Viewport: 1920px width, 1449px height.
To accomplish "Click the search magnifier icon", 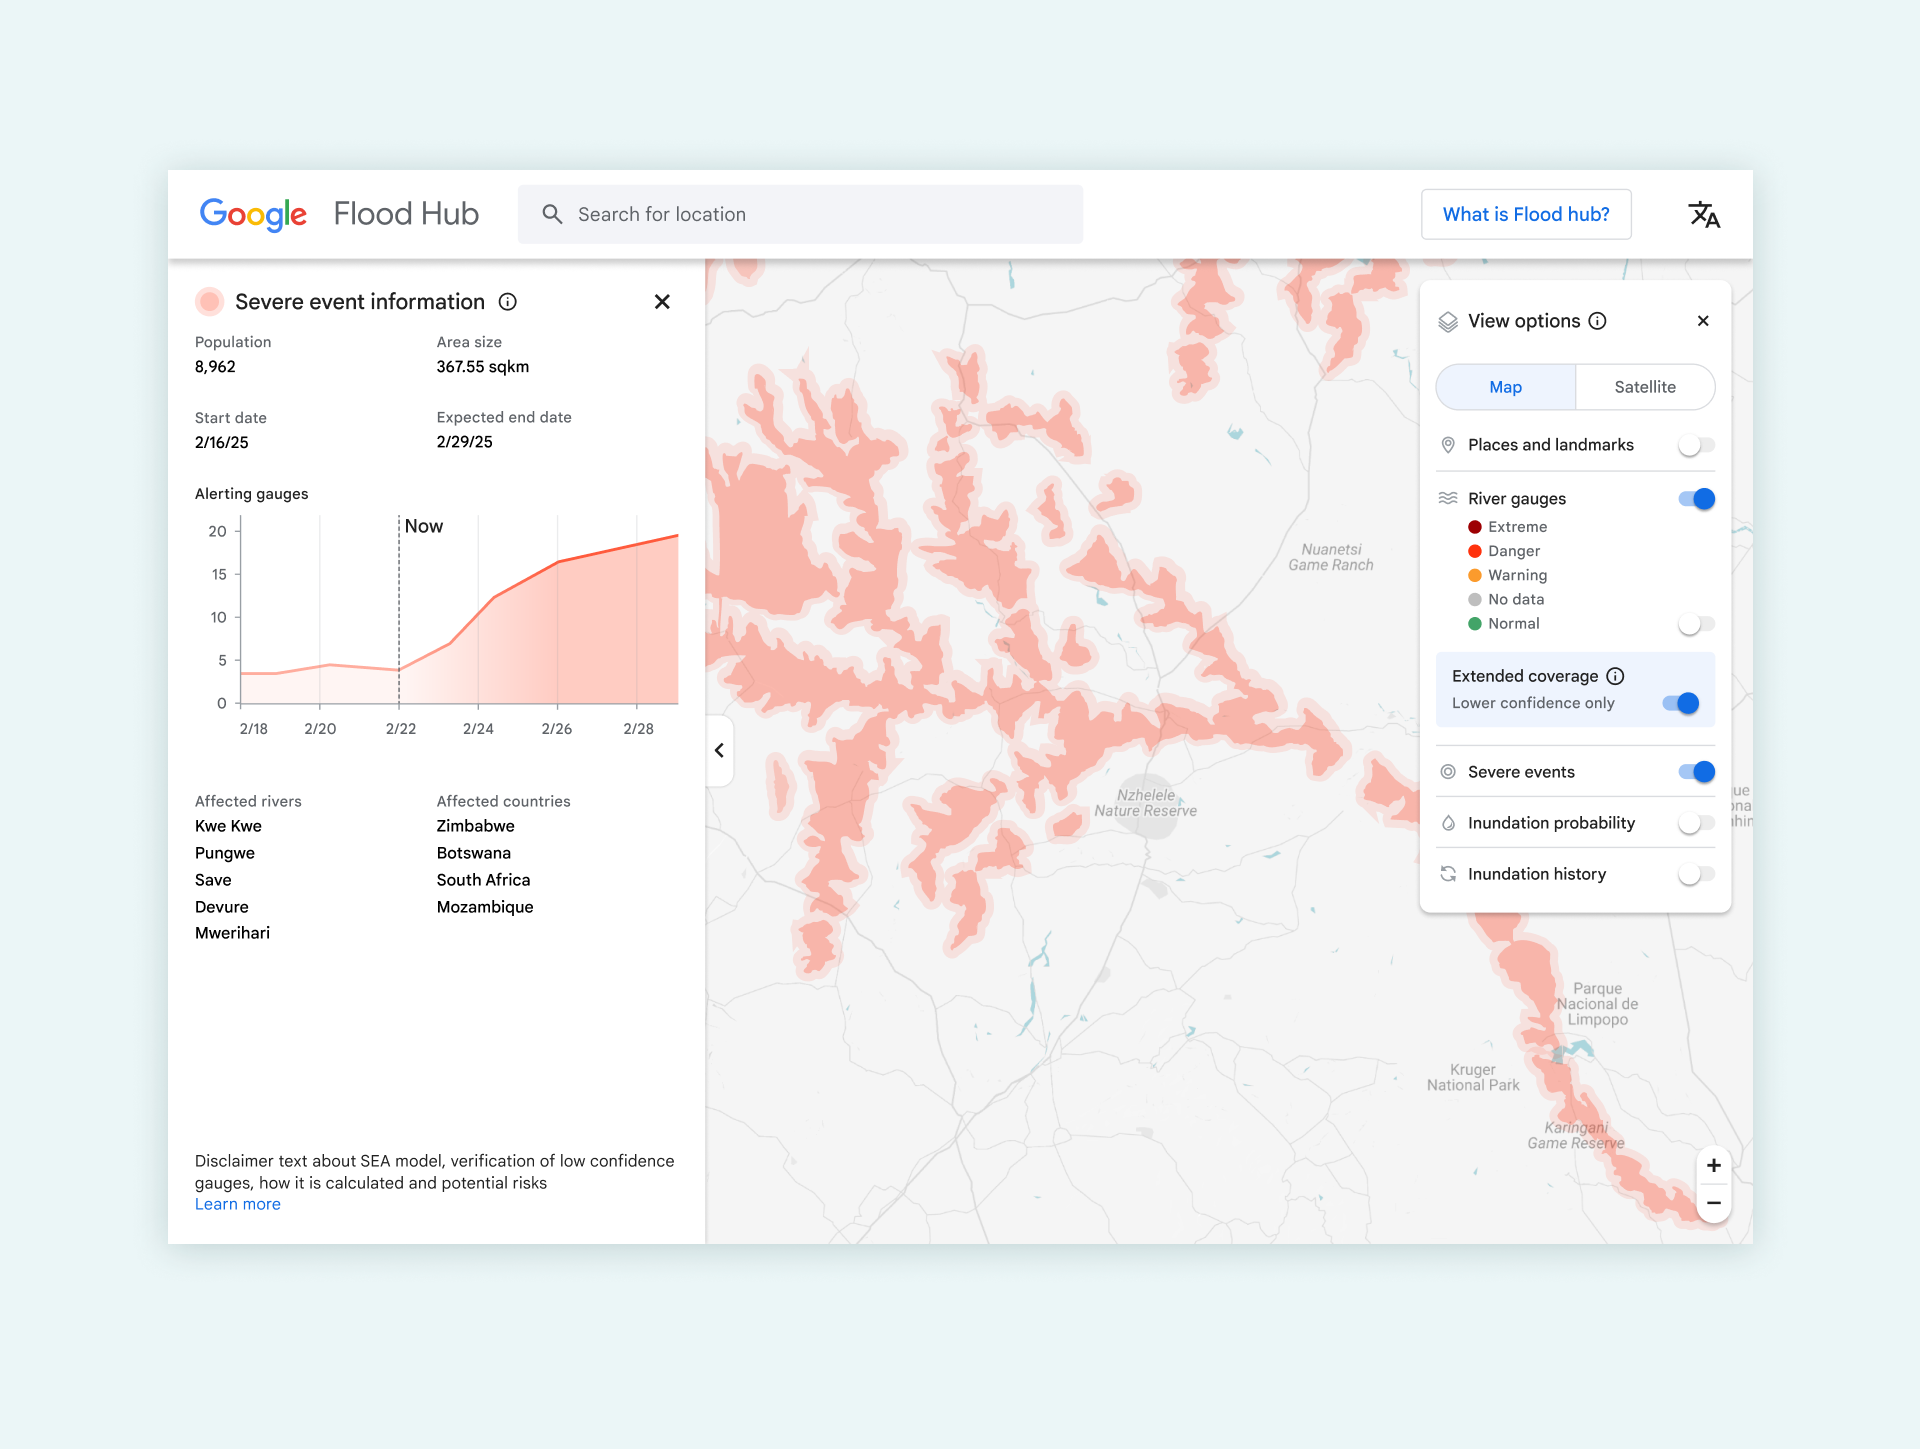I will 552,214.
